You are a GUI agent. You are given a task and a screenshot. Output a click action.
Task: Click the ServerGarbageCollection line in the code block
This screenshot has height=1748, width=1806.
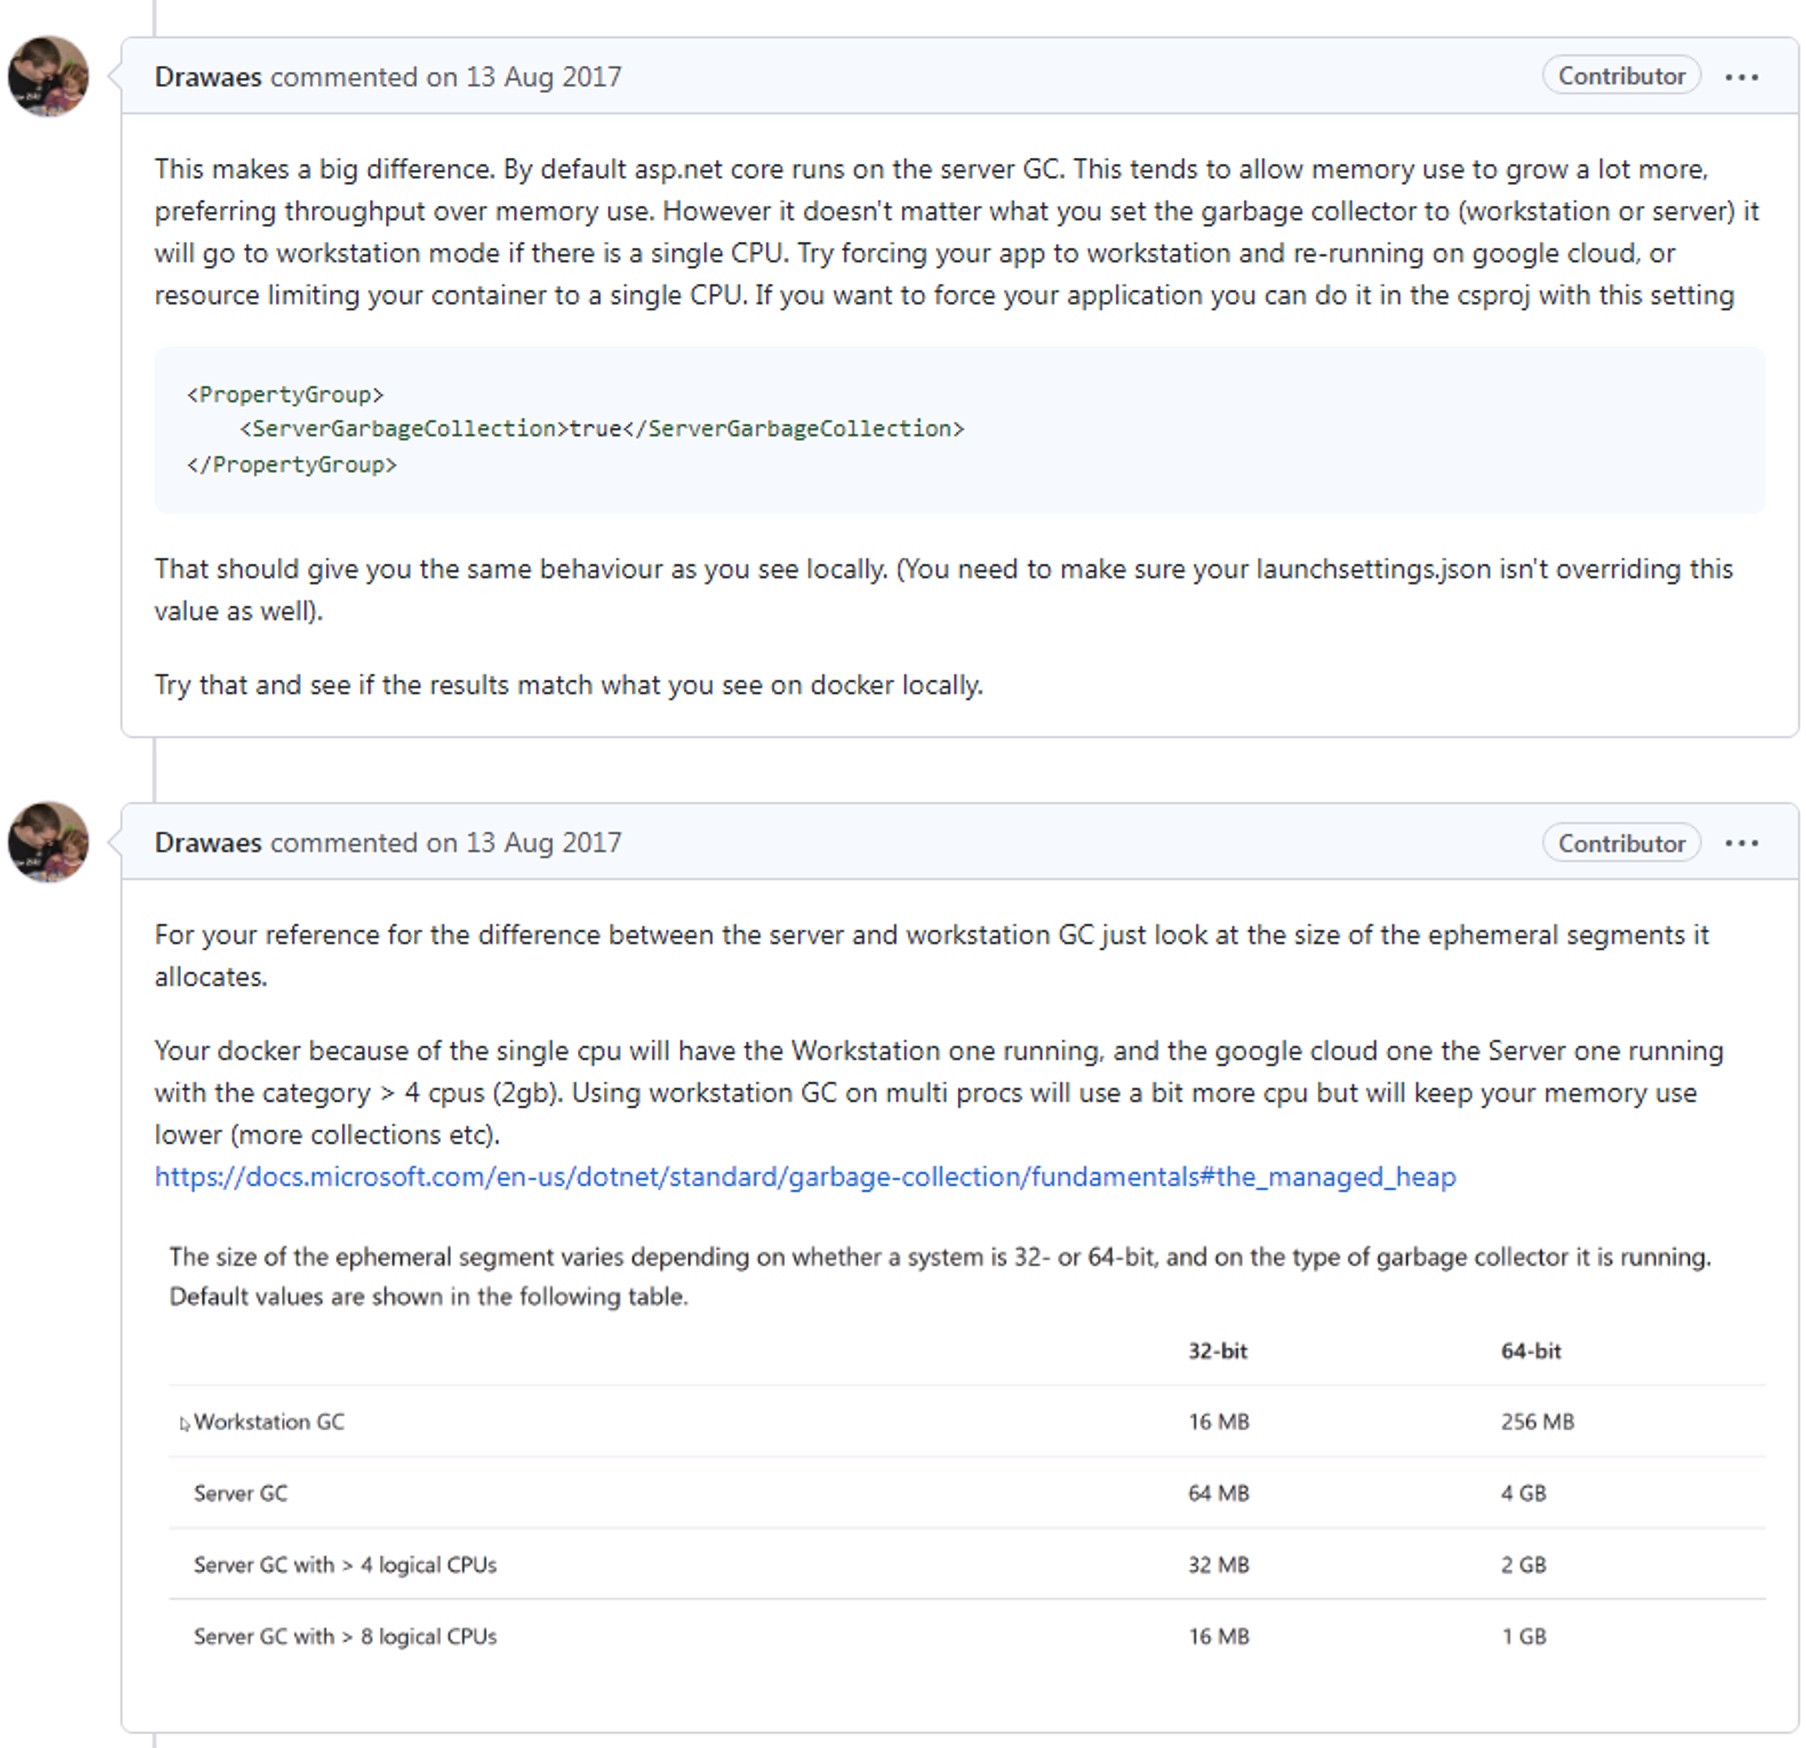tap(602, 429)
